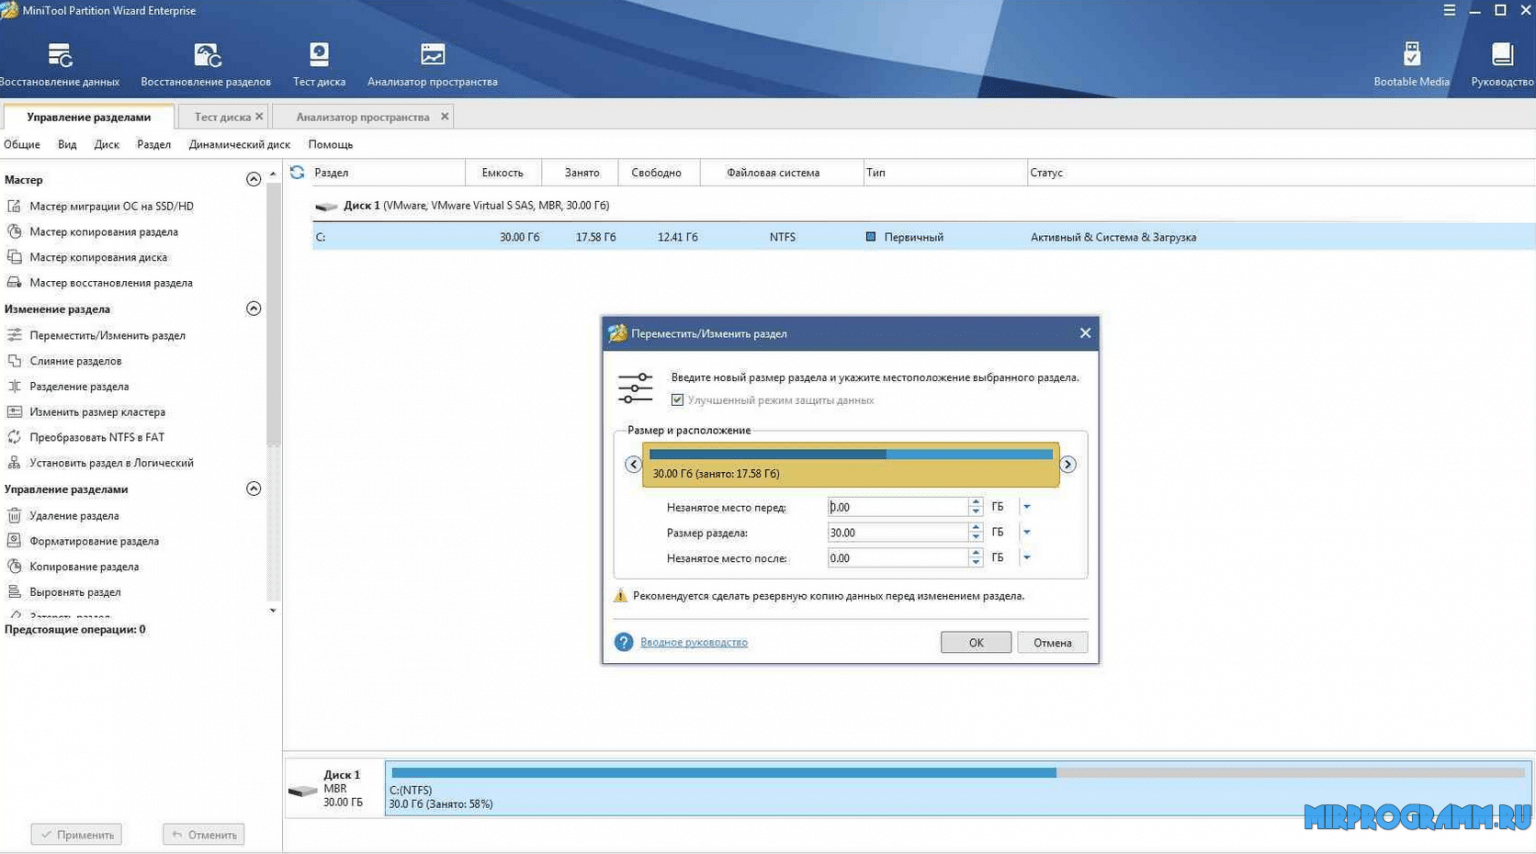Open the Восстановление разделов tool
Viewport: 1536px width, 854px height.
(206, 65)
